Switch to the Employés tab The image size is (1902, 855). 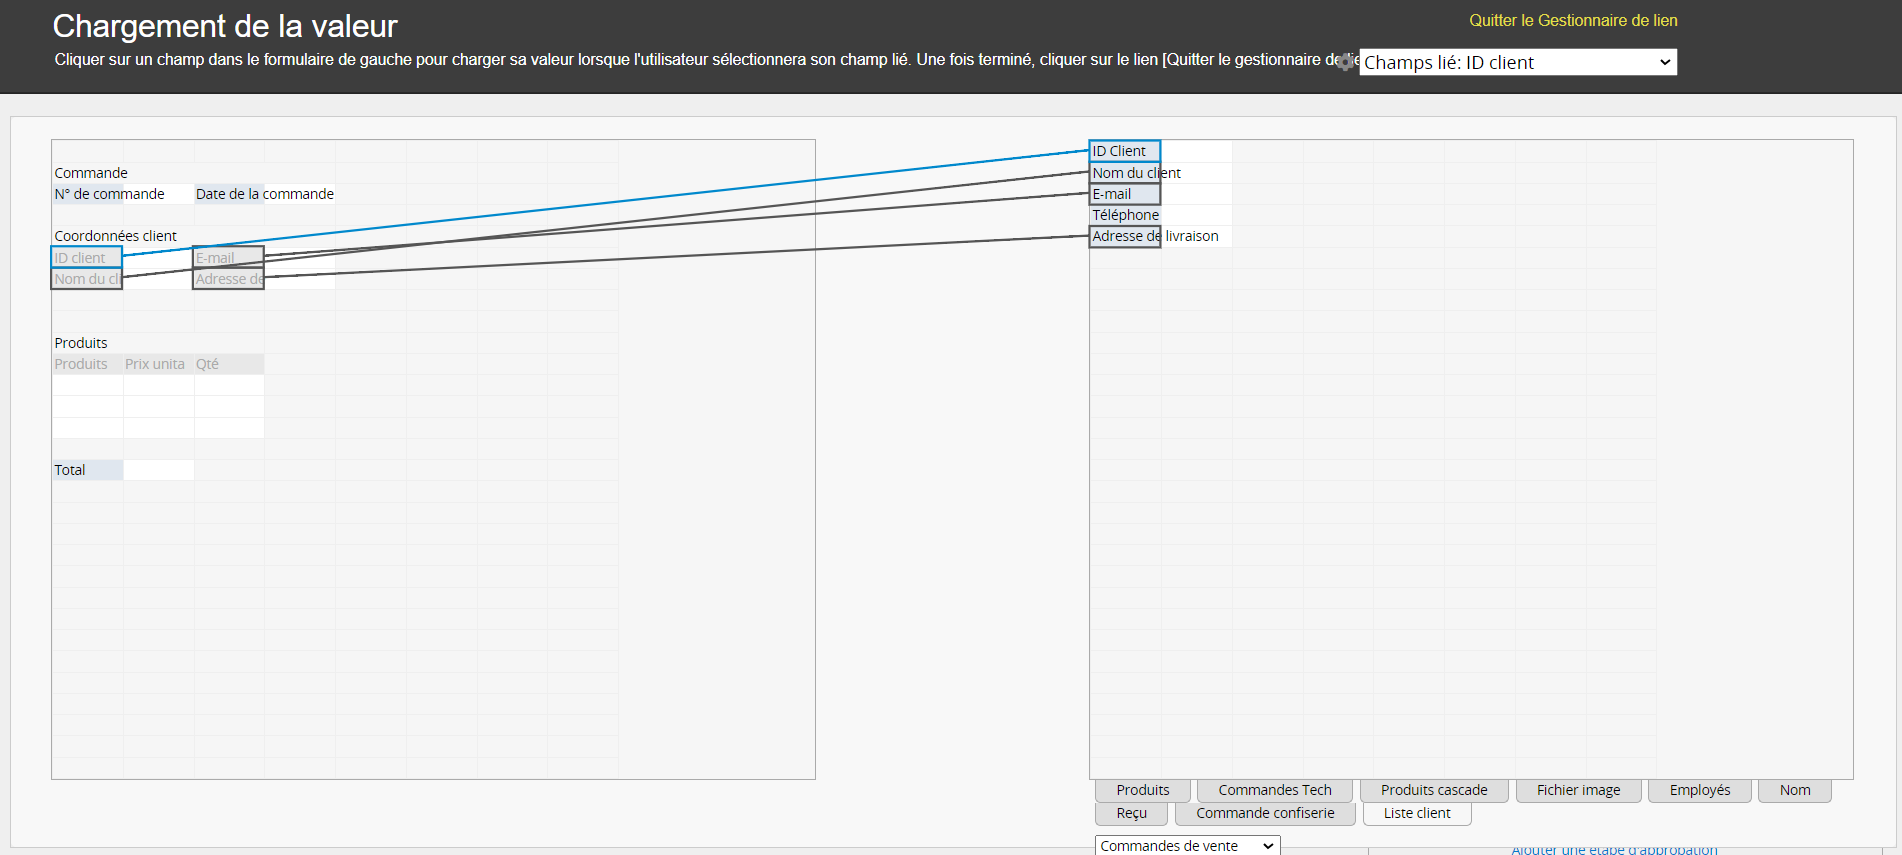click(1699, 790)
